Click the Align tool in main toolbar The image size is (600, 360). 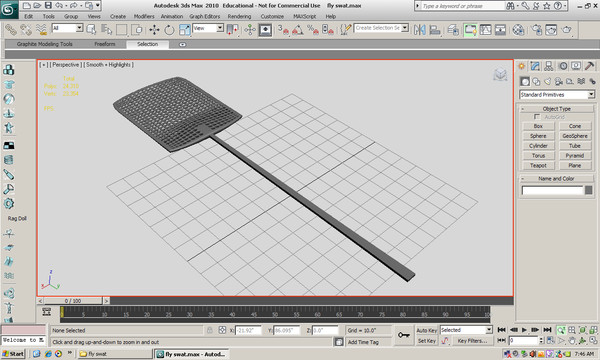click(x=435, y=30)
